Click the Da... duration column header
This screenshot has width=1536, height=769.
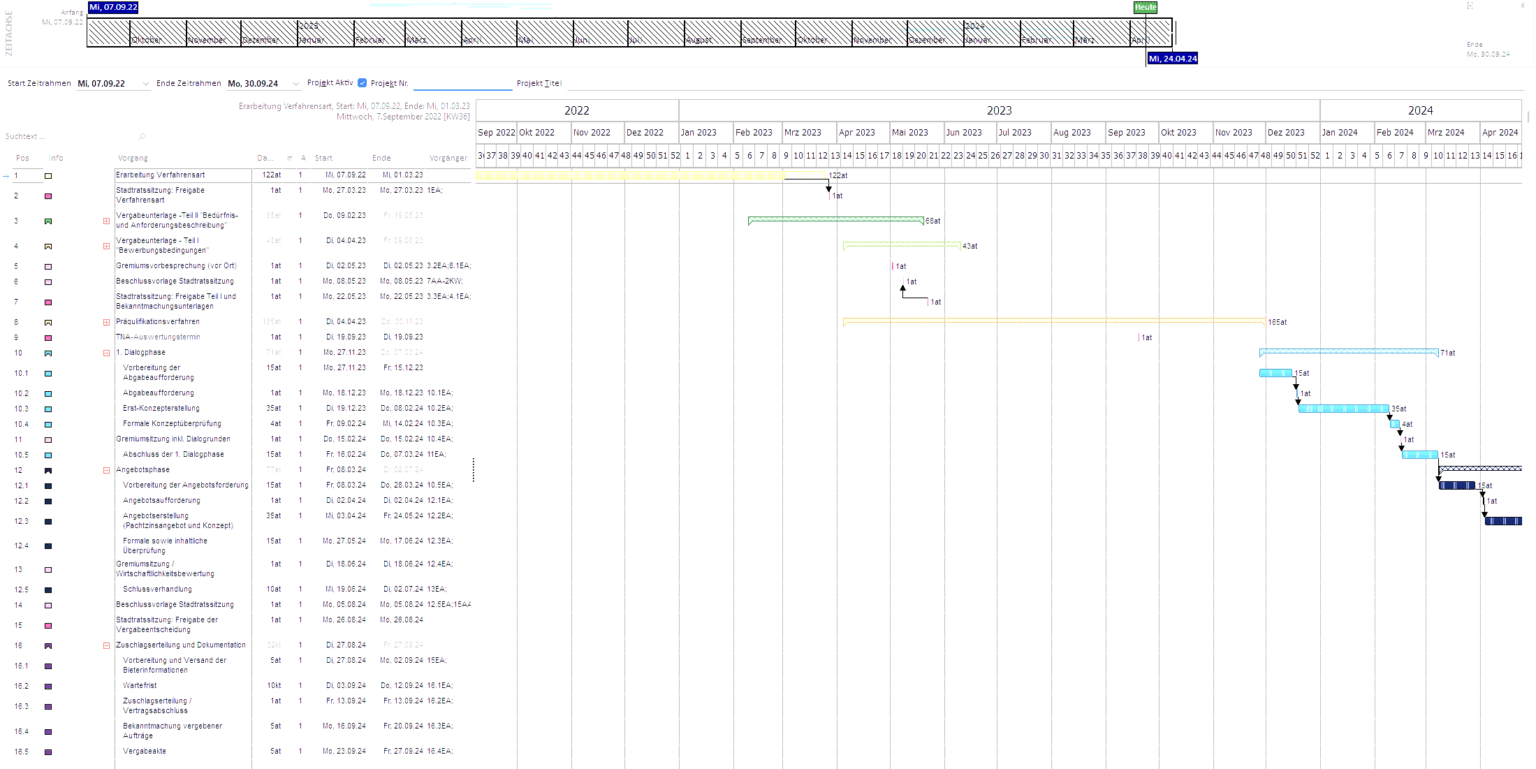[265, 158]
